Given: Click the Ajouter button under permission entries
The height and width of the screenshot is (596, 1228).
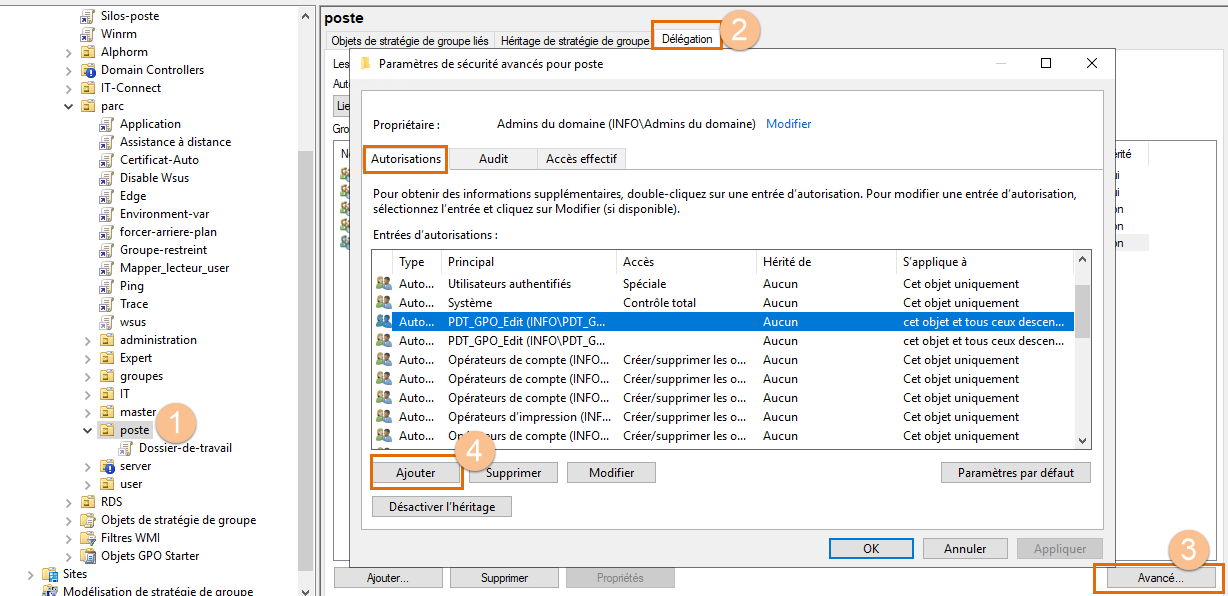Looking at the screenshot, I should pyautogui.click(x=415, y=473).
